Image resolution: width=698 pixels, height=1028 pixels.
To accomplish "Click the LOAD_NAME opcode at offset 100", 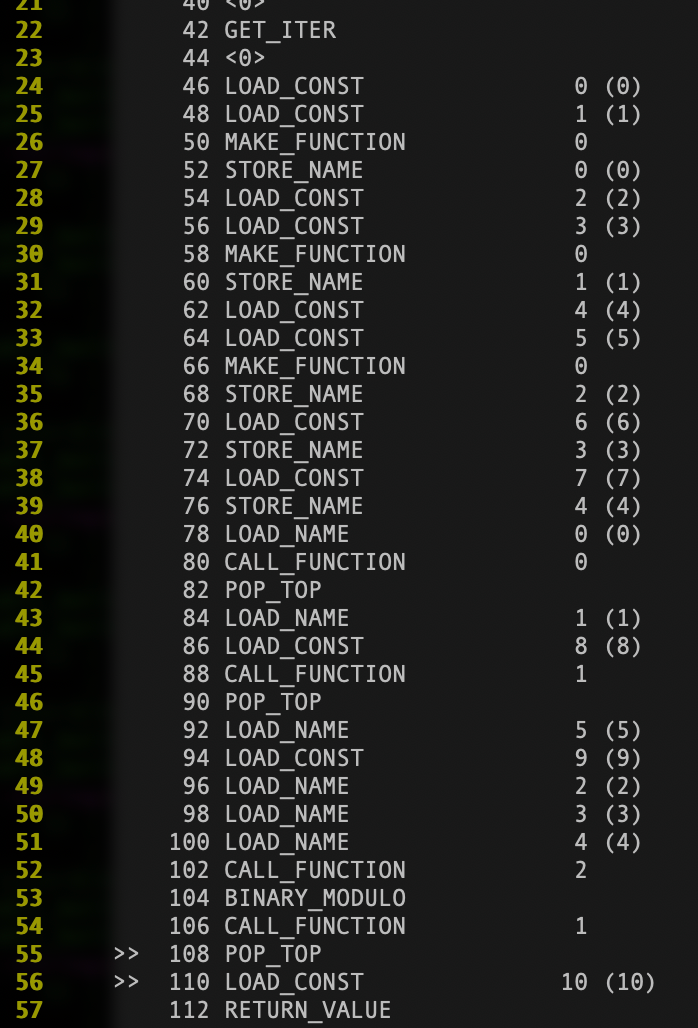I will [x=287, y=842].
